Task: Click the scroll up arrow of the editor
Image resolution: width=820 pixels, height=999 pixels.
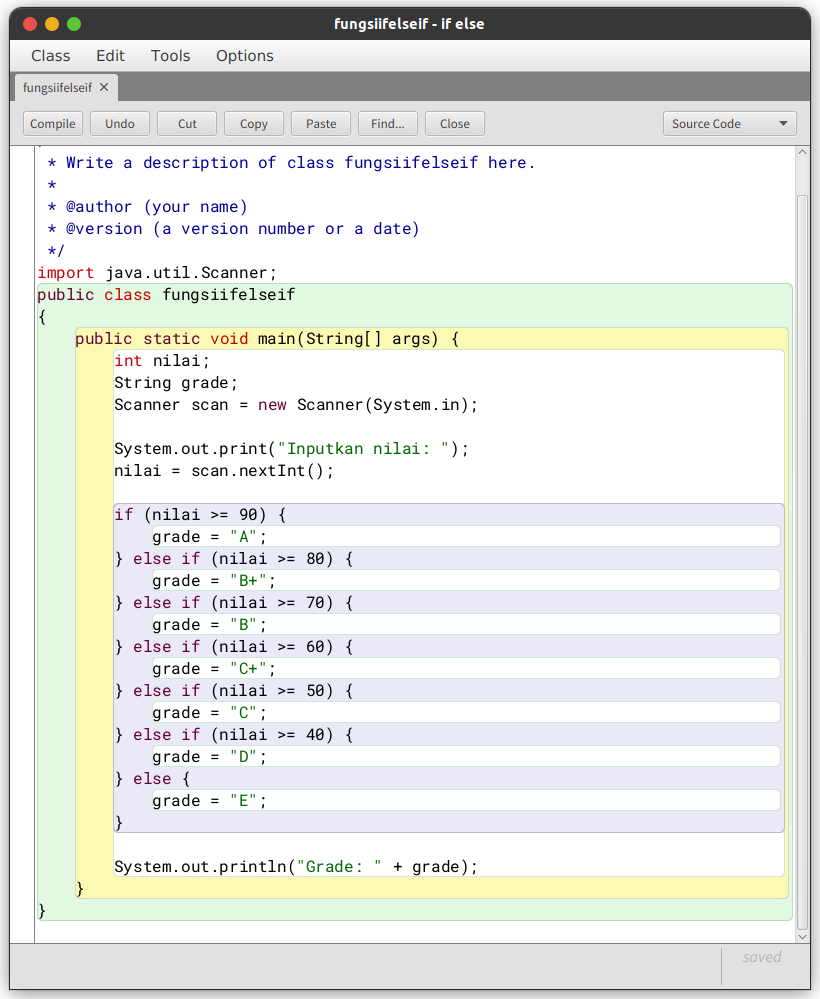Action: click(x=802, y=152)
